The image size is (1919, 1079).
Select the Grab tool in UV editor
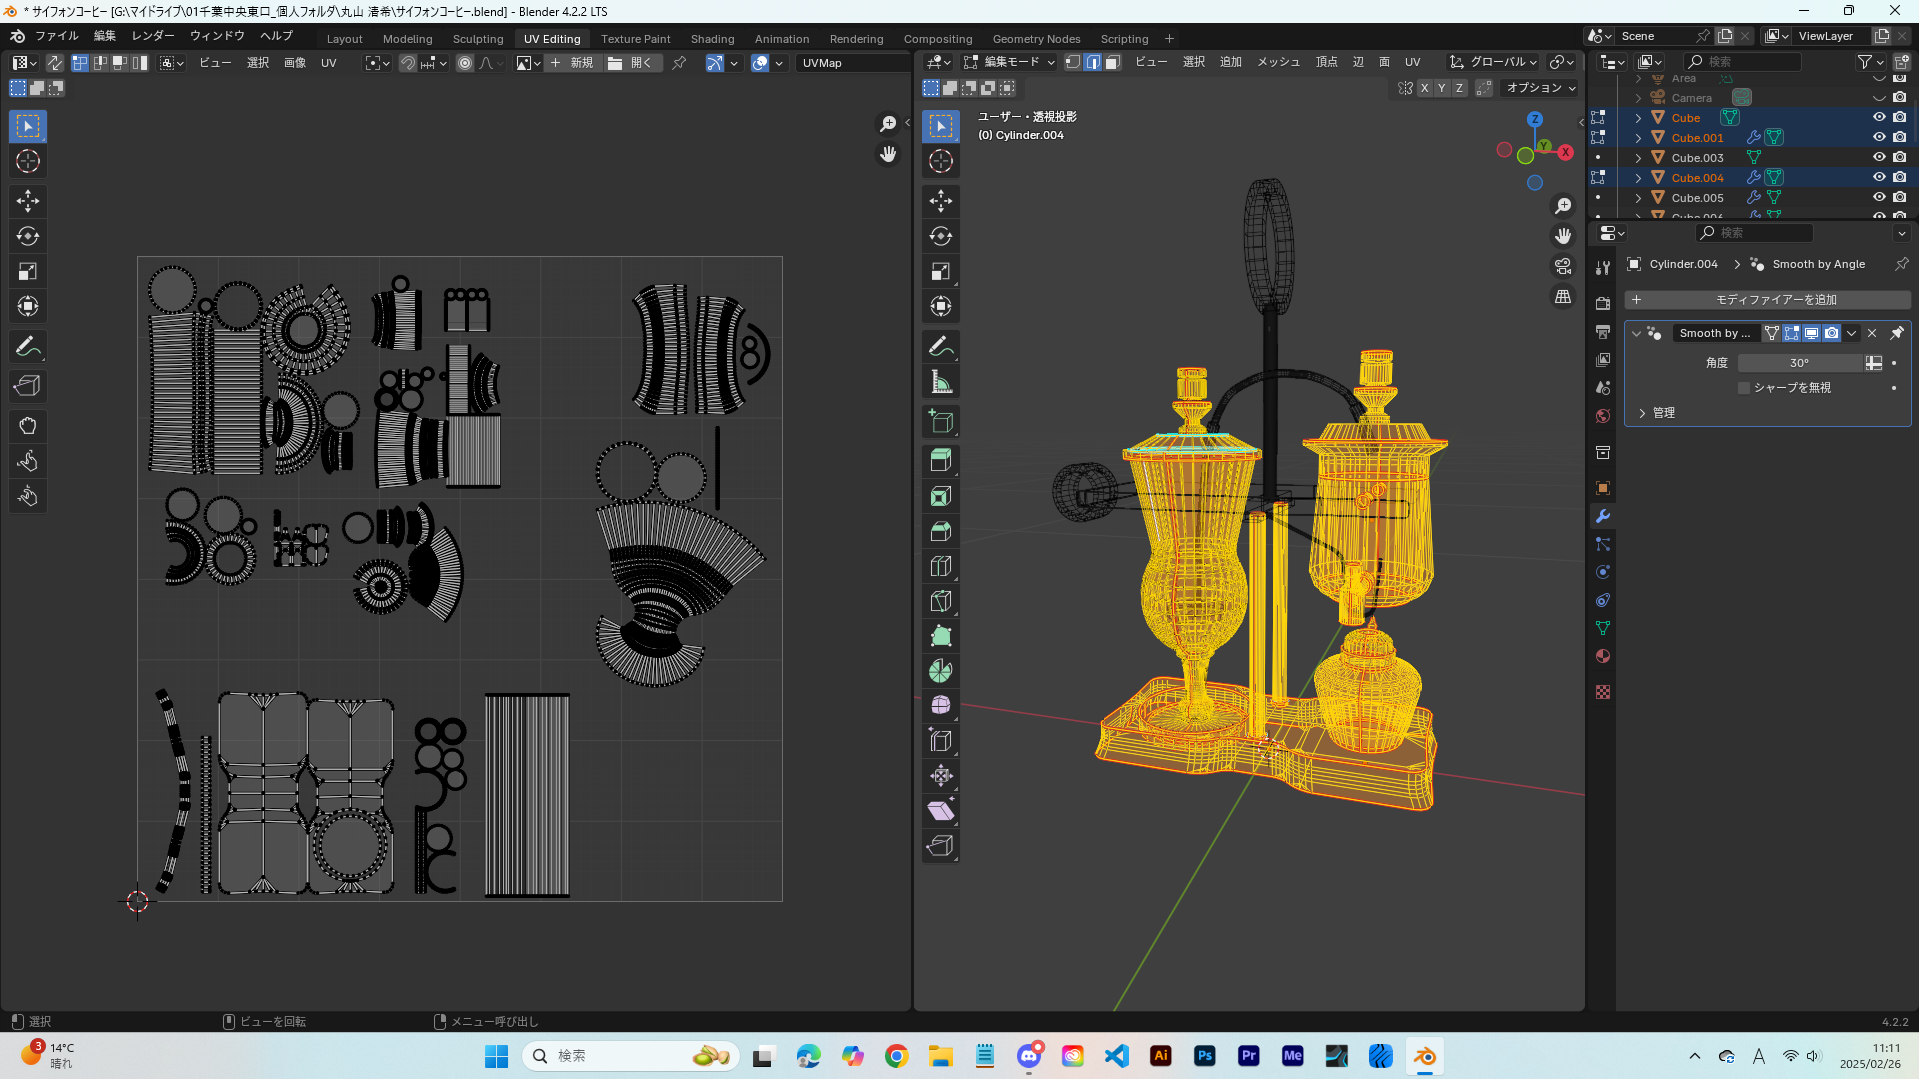point(27,426)
